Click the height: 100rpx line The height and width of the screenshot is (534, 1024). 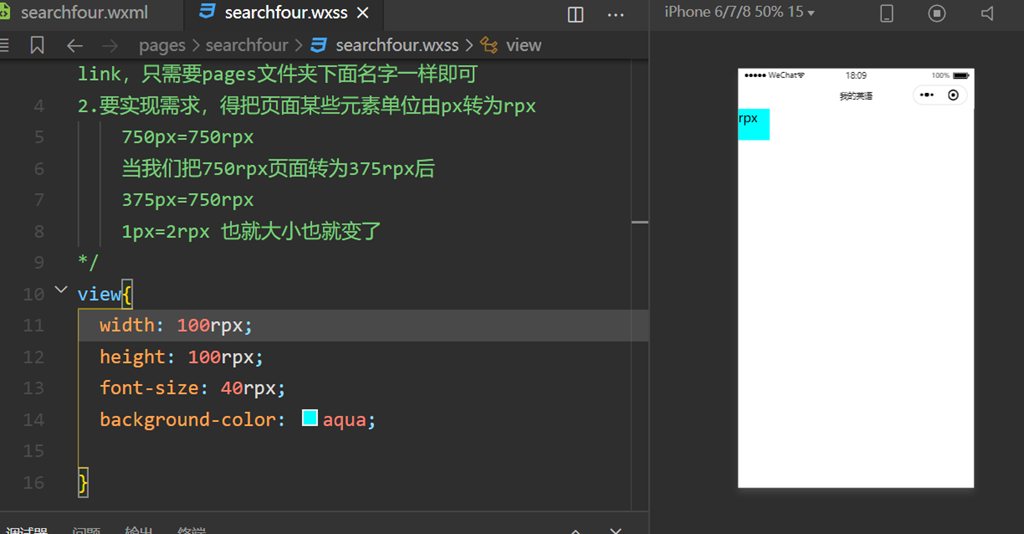[181, 357]
